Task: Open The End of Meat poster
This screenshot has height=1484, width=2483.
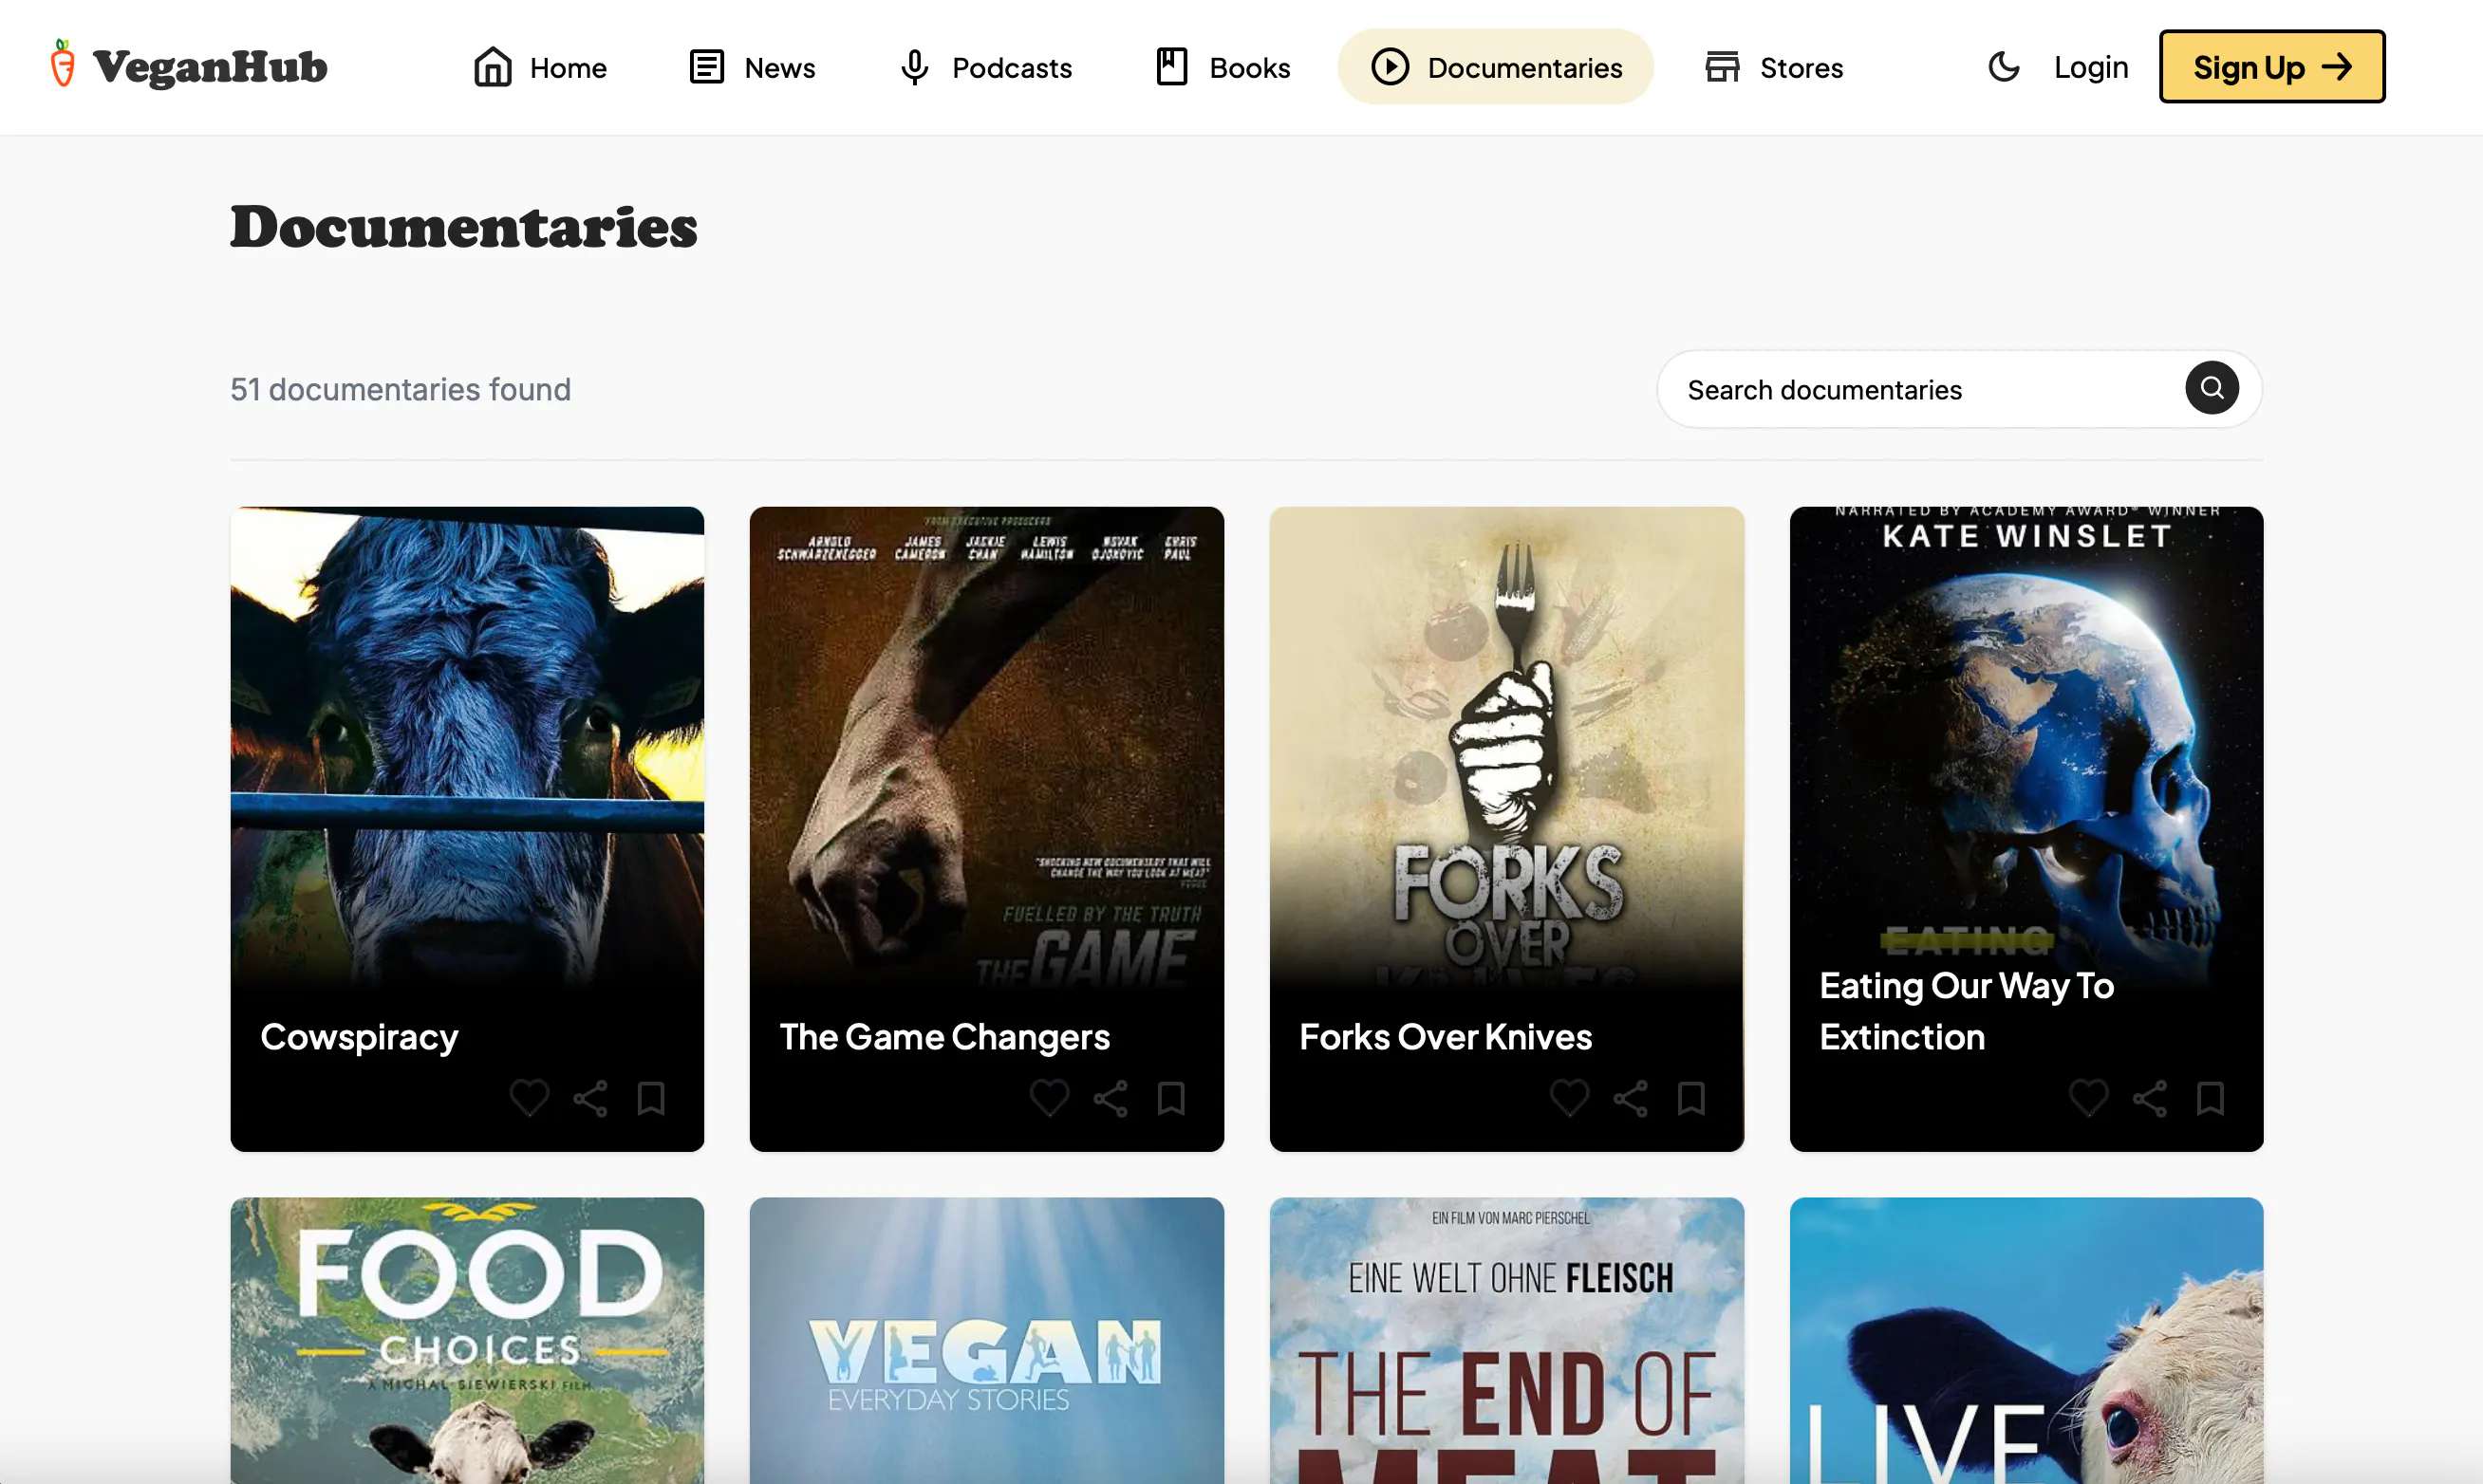Action: point(1507,1341)
